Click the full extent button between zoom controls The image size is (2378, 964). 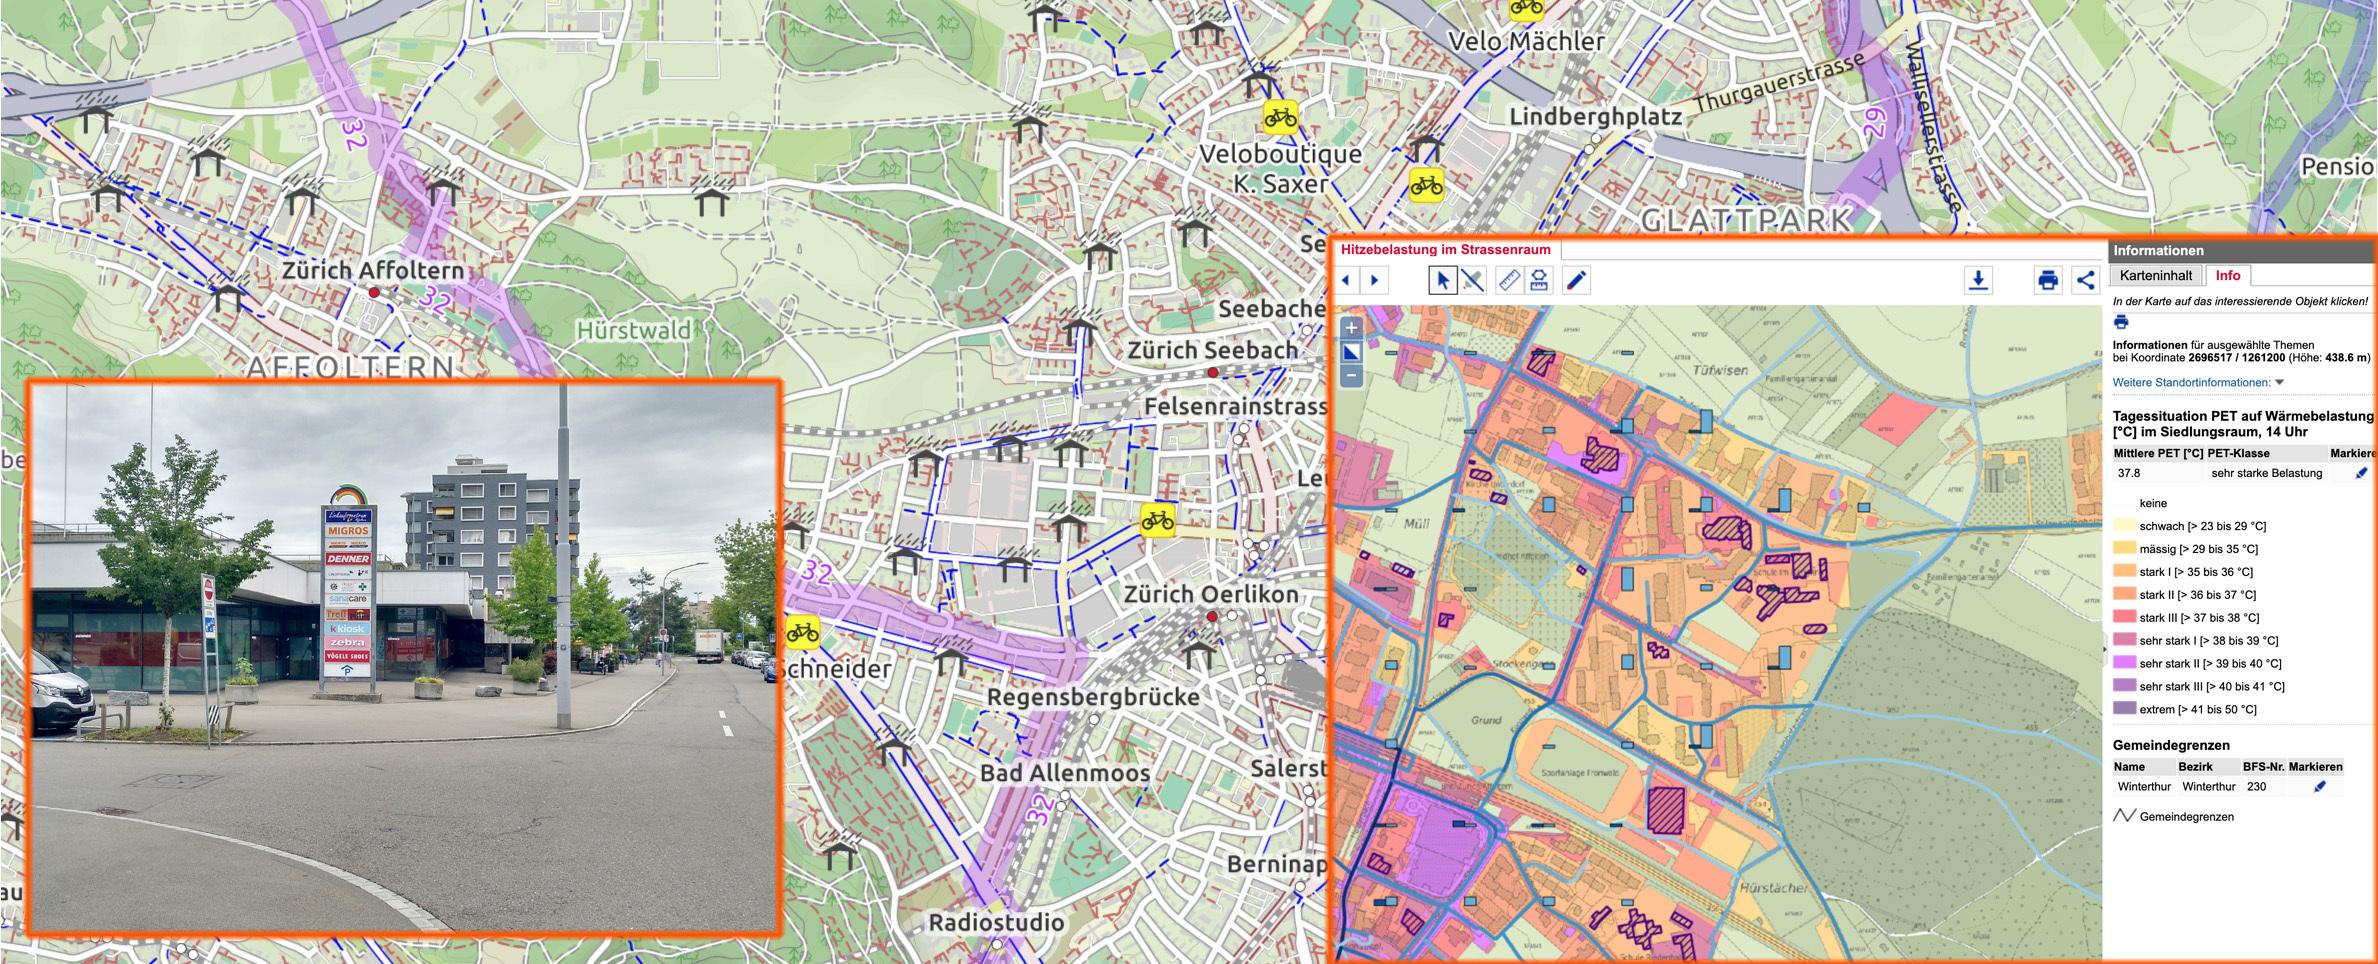click(1351, 352)
